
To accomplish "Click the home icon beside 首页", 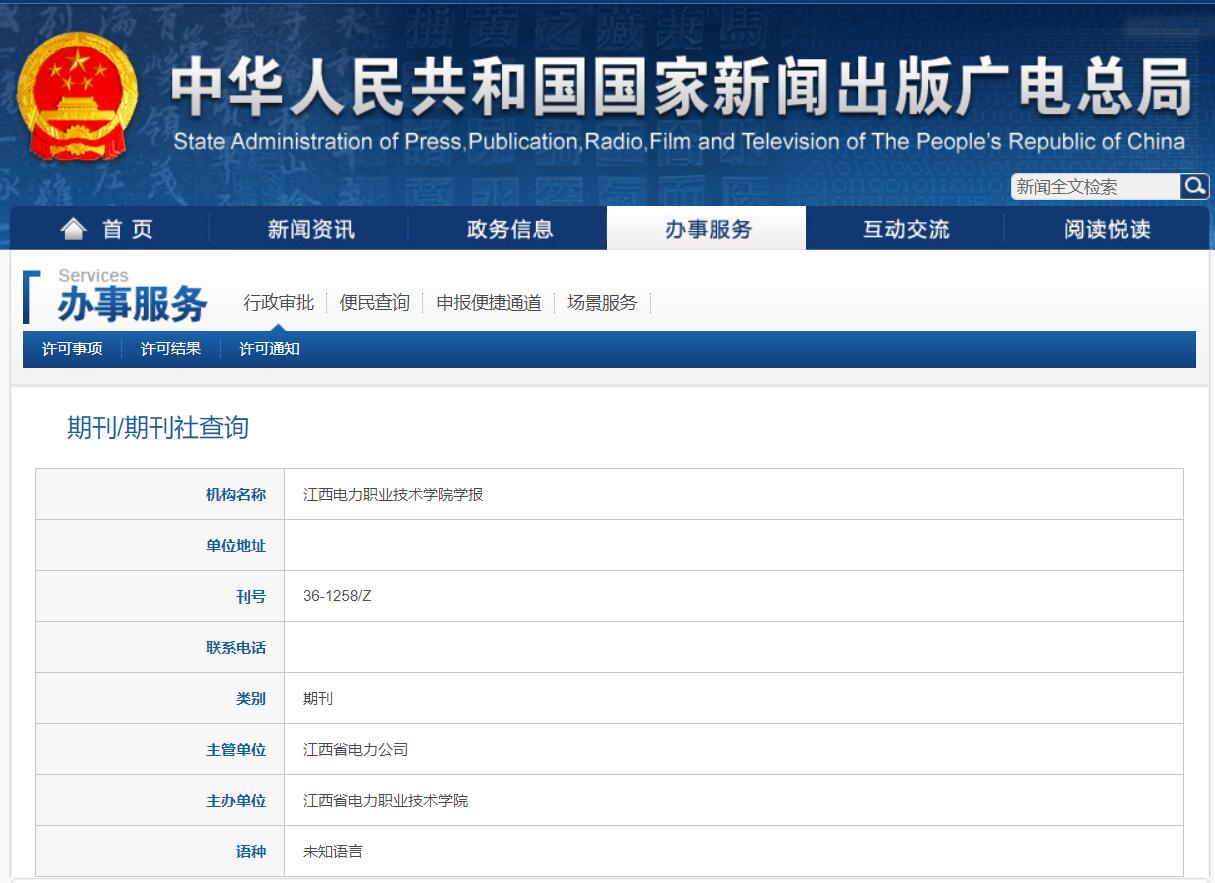I will [74, 229].
